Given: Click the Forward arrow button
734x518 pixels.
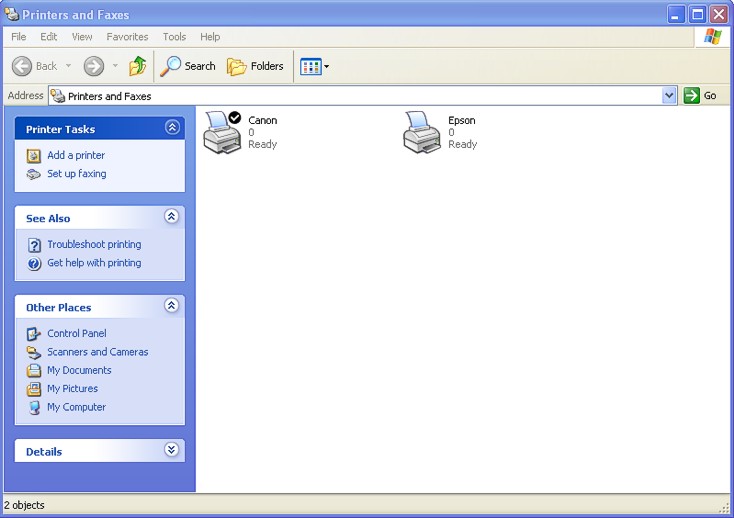Looking at the screenshot, I should (x=94, y=66).
